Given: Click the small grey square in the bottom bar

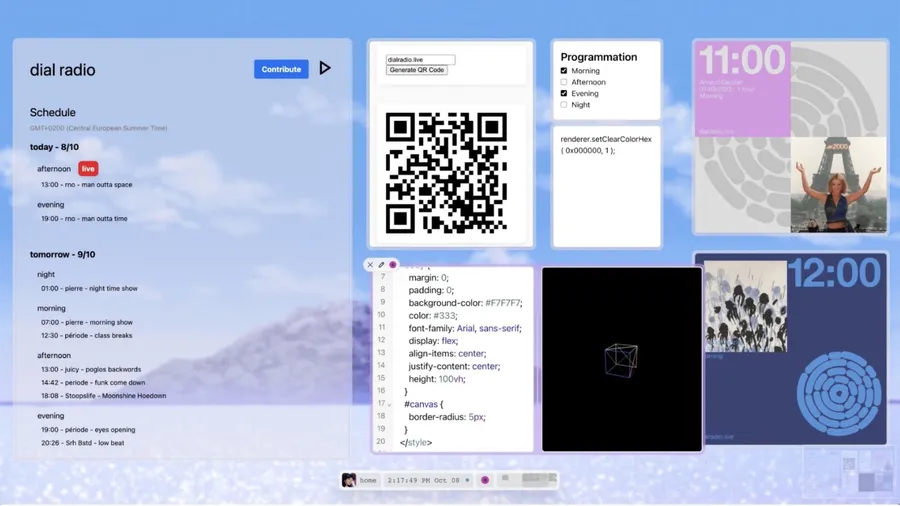Looking at the screenshot, I should [505, 477].
